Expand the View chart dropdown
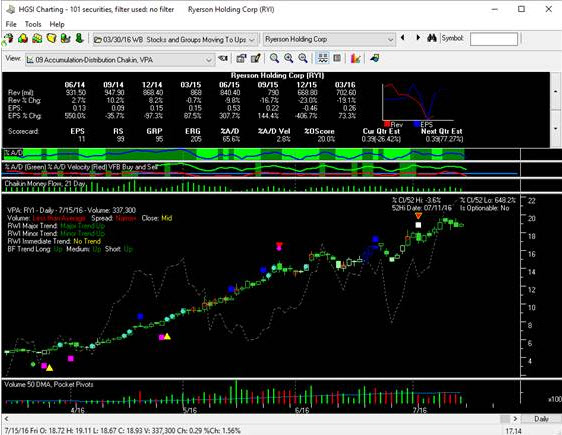The height and width of the screenshot is (435, 562). click(x=208, y=60)
